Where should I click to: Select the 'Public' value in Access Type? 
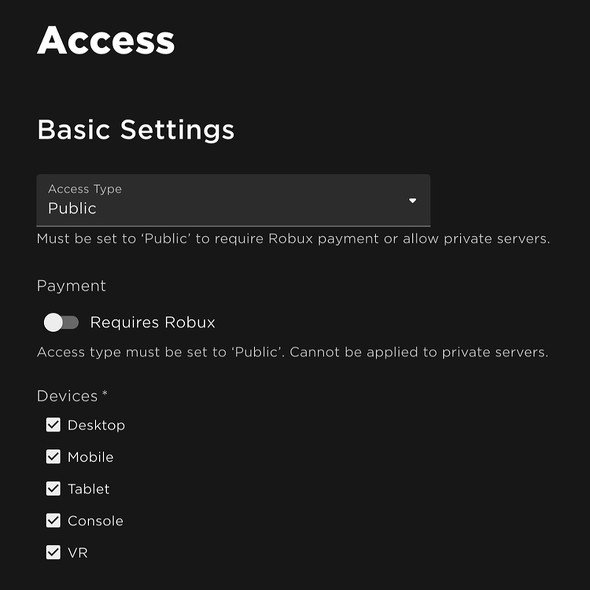(72, 208)
